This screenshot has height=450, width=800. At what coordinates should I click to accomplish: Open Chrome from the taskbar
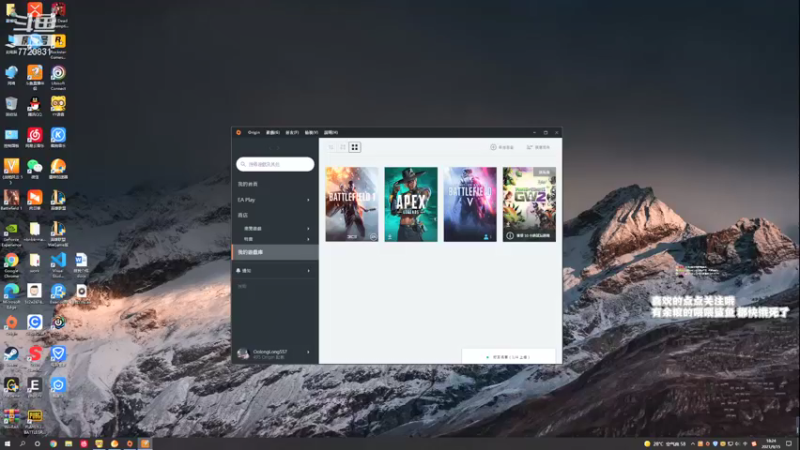[53, 444]
